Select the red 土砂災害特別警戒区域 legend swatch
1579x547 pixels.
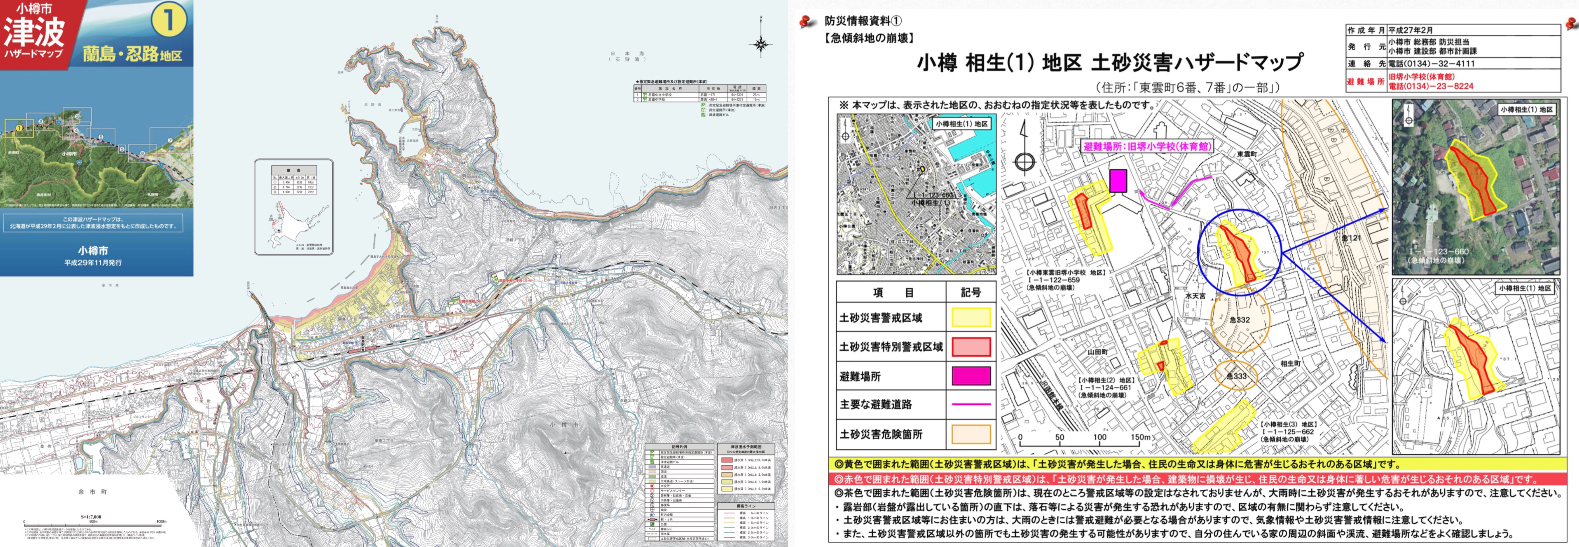[971, 347]
